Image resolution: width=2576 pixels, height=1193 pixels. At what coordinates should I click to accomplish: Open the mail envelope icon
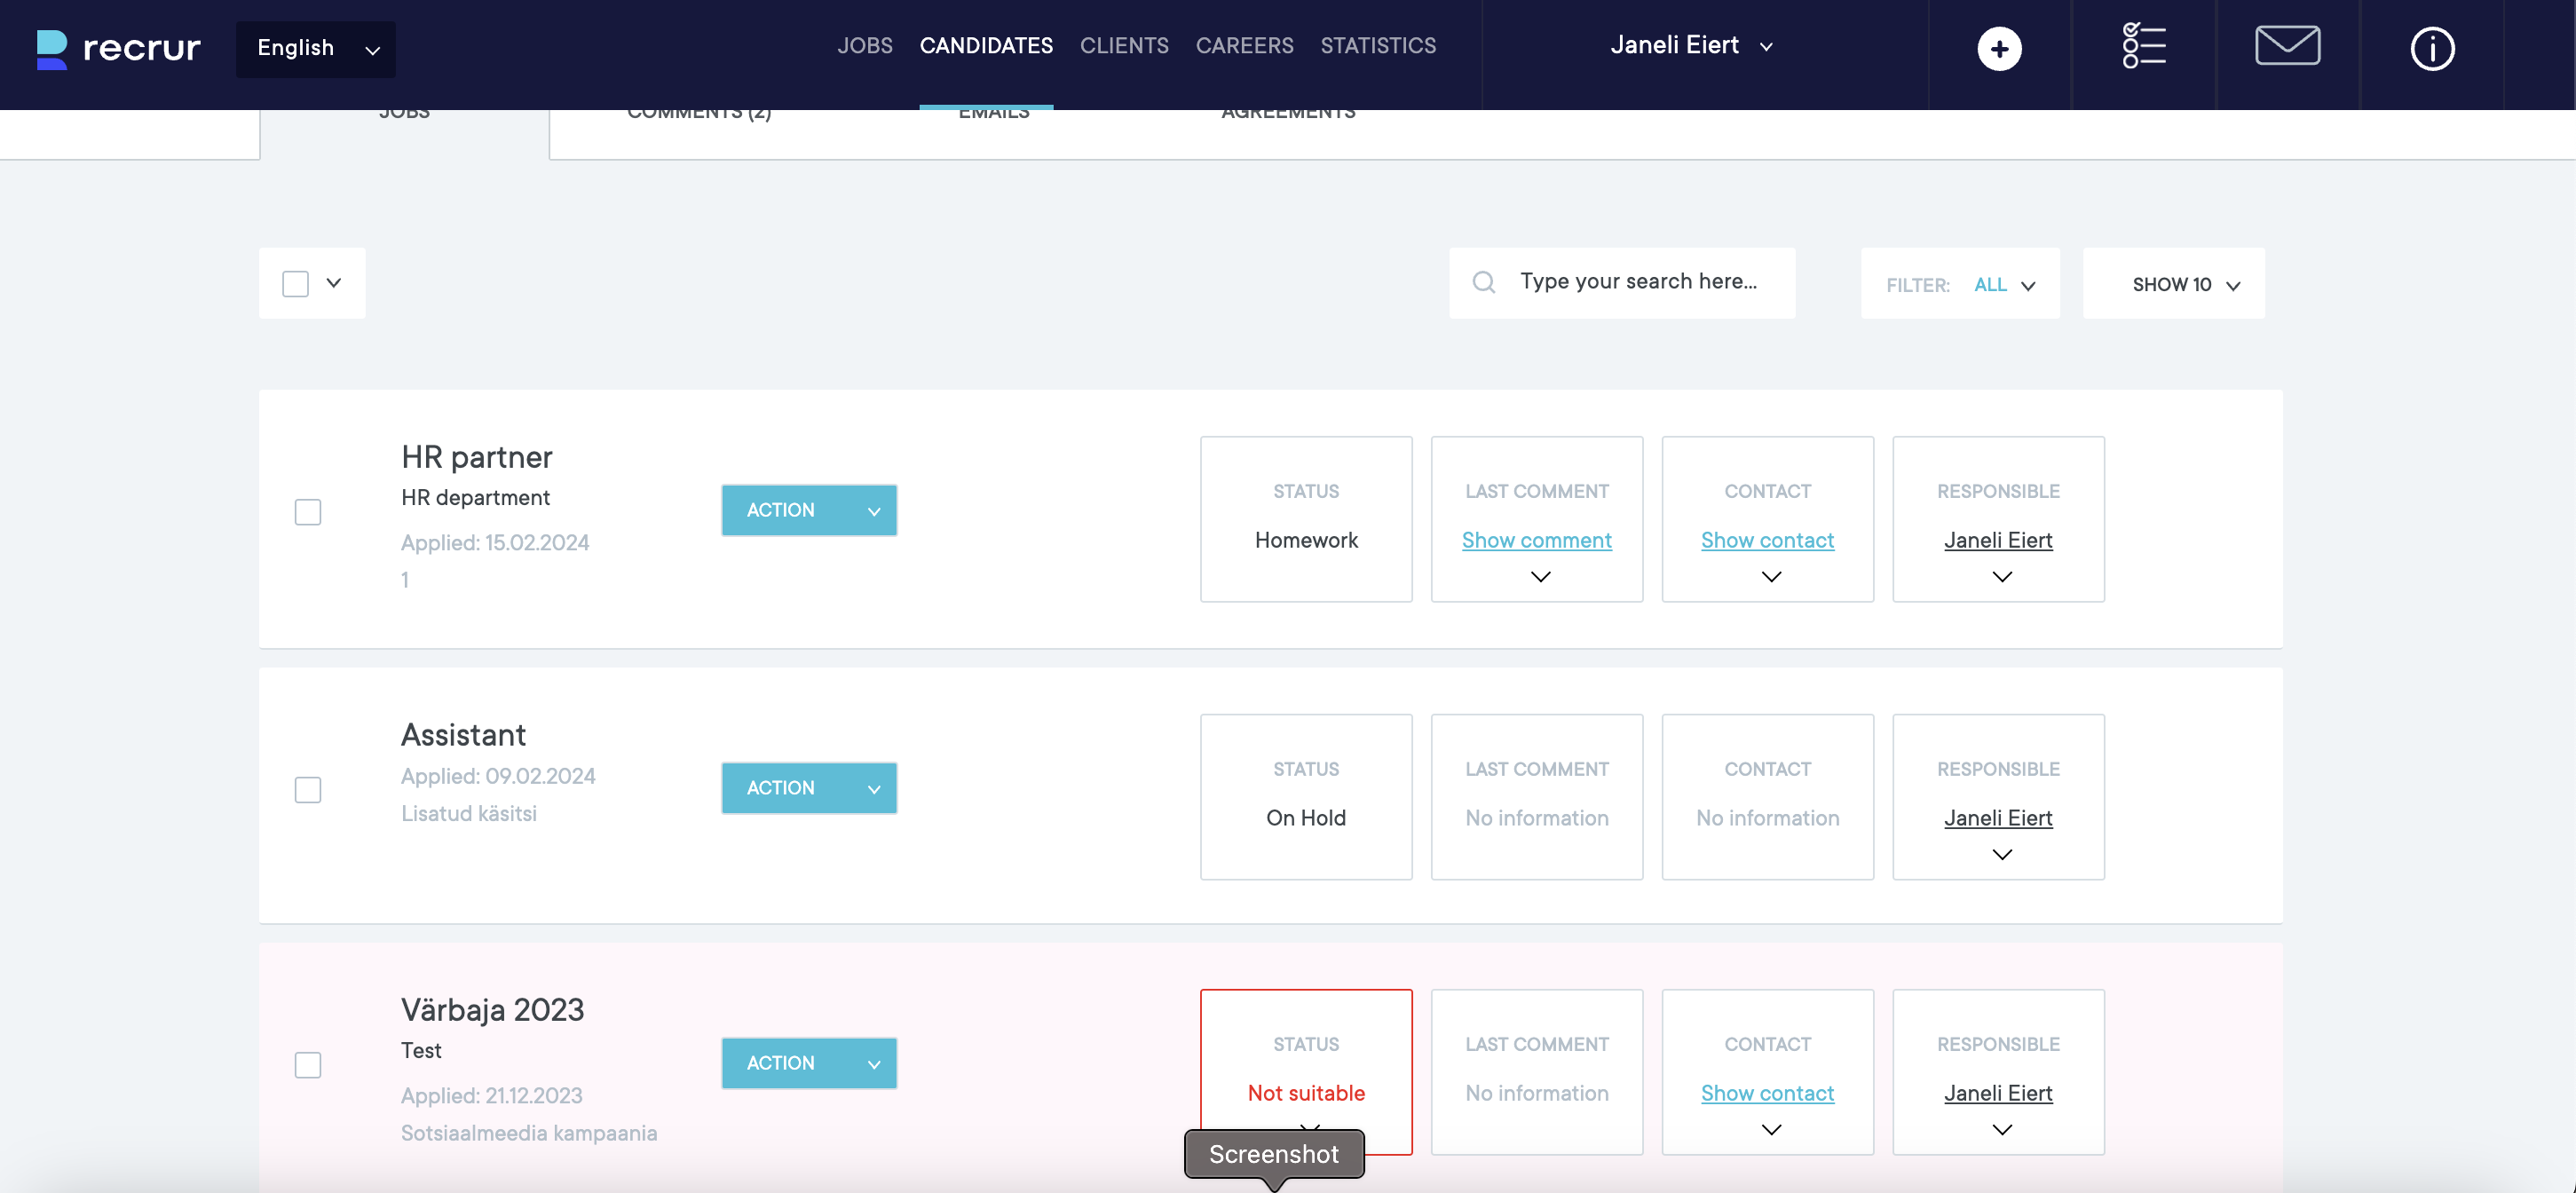click(2287, 46)
